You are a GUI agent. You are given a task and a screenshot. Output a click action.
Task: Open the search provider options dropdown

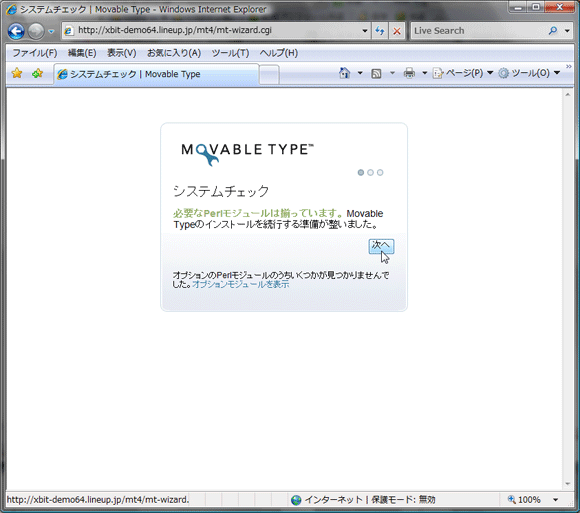click(567, 31)
